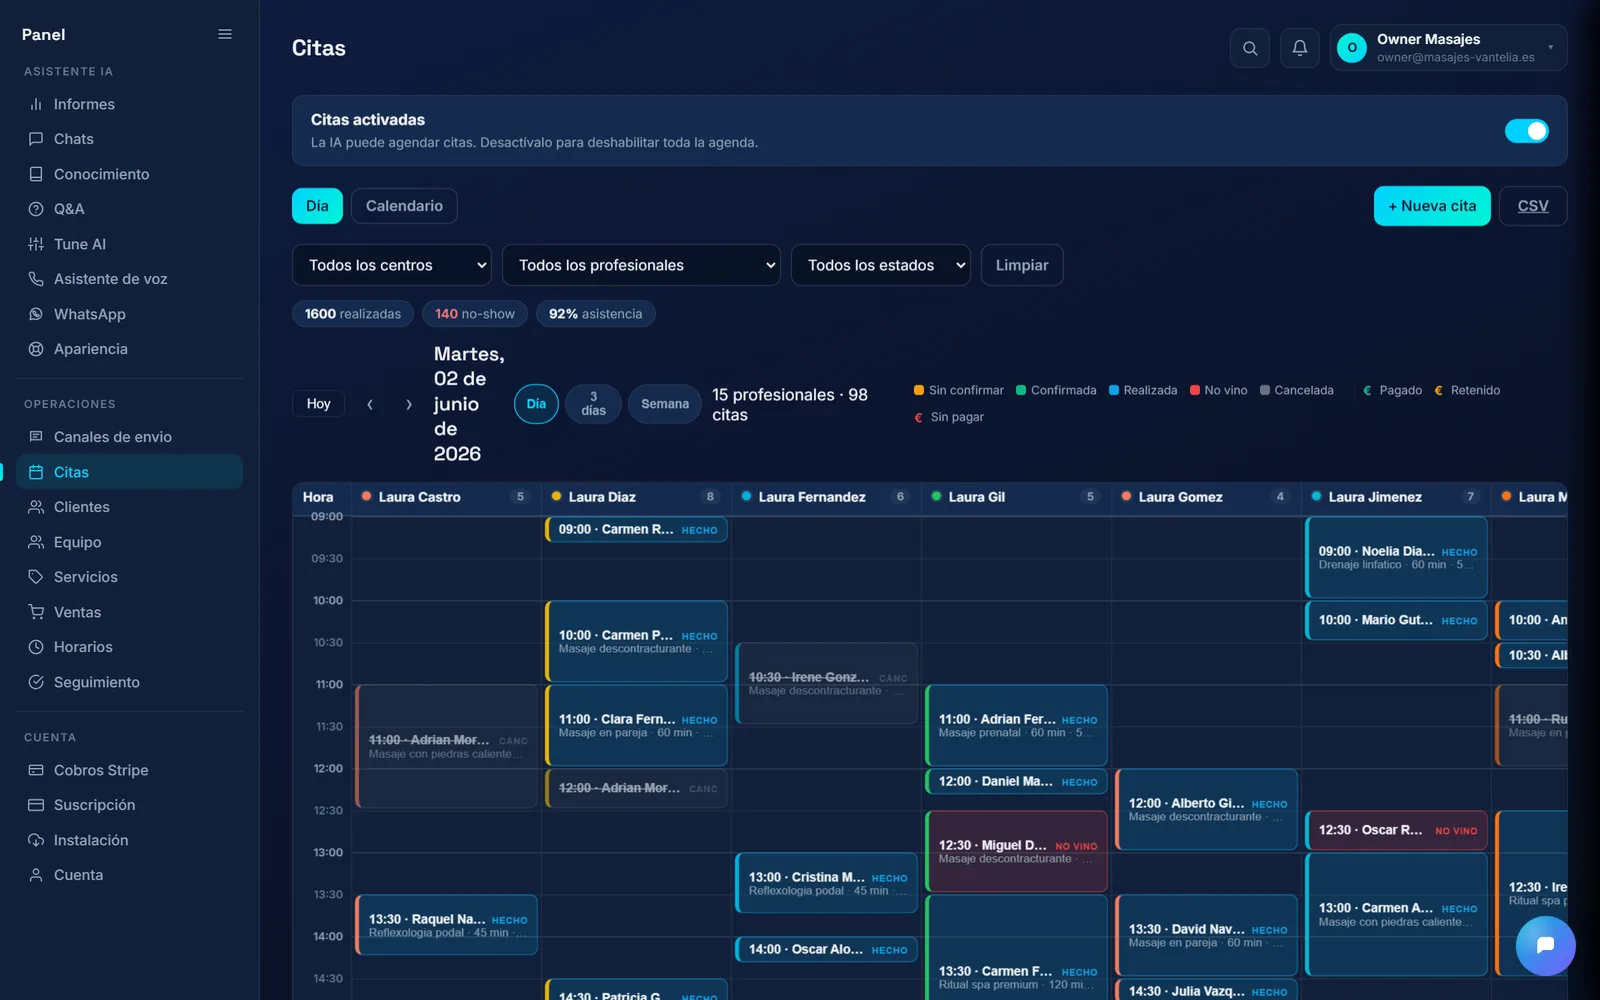Open the 09:00 Noelia Dia... appointment

tap(1396, 557)
